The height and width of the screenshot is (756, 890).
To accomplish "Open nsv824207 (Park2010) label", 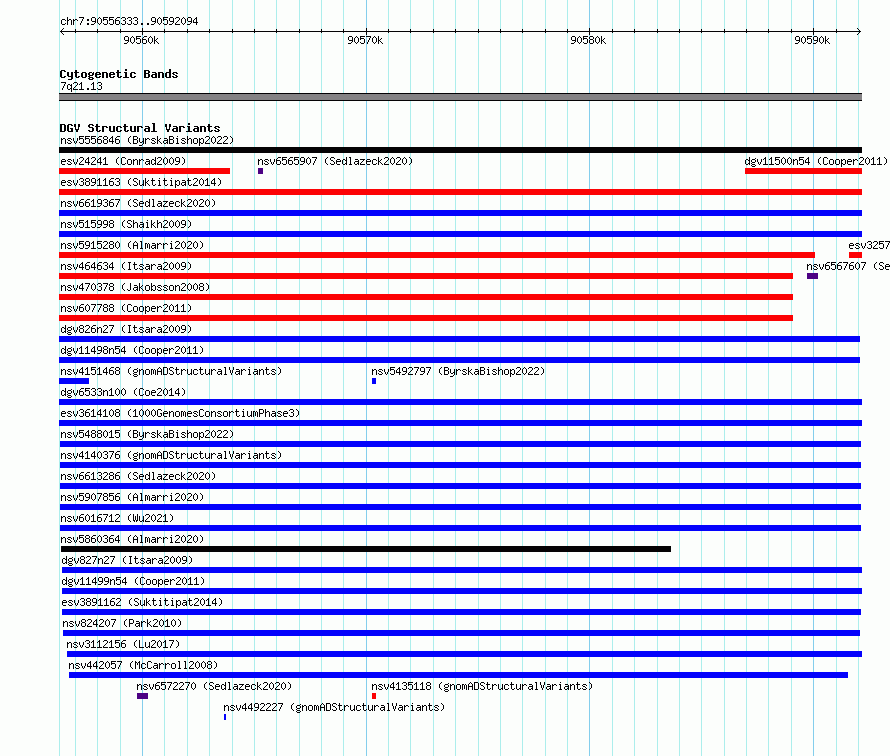I will coord(122,623).
